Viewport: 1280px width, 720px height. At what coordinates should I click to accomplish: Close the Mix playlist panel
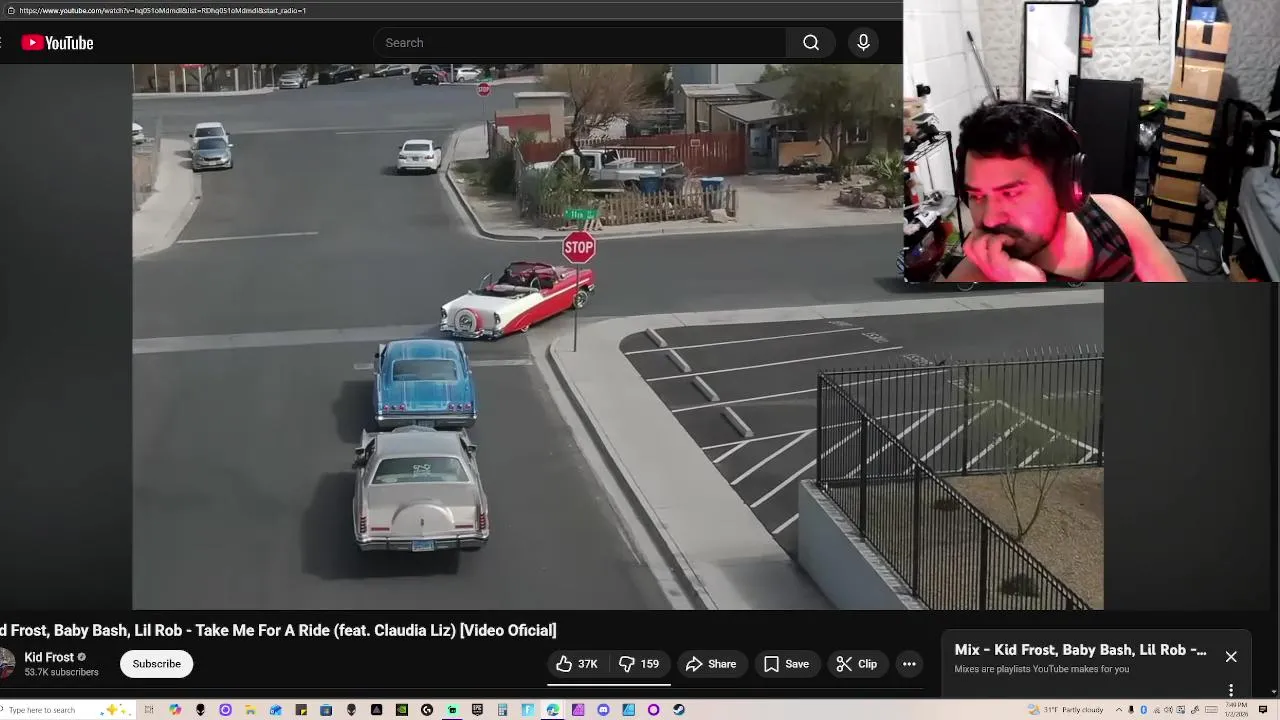tap(1231, 657)
